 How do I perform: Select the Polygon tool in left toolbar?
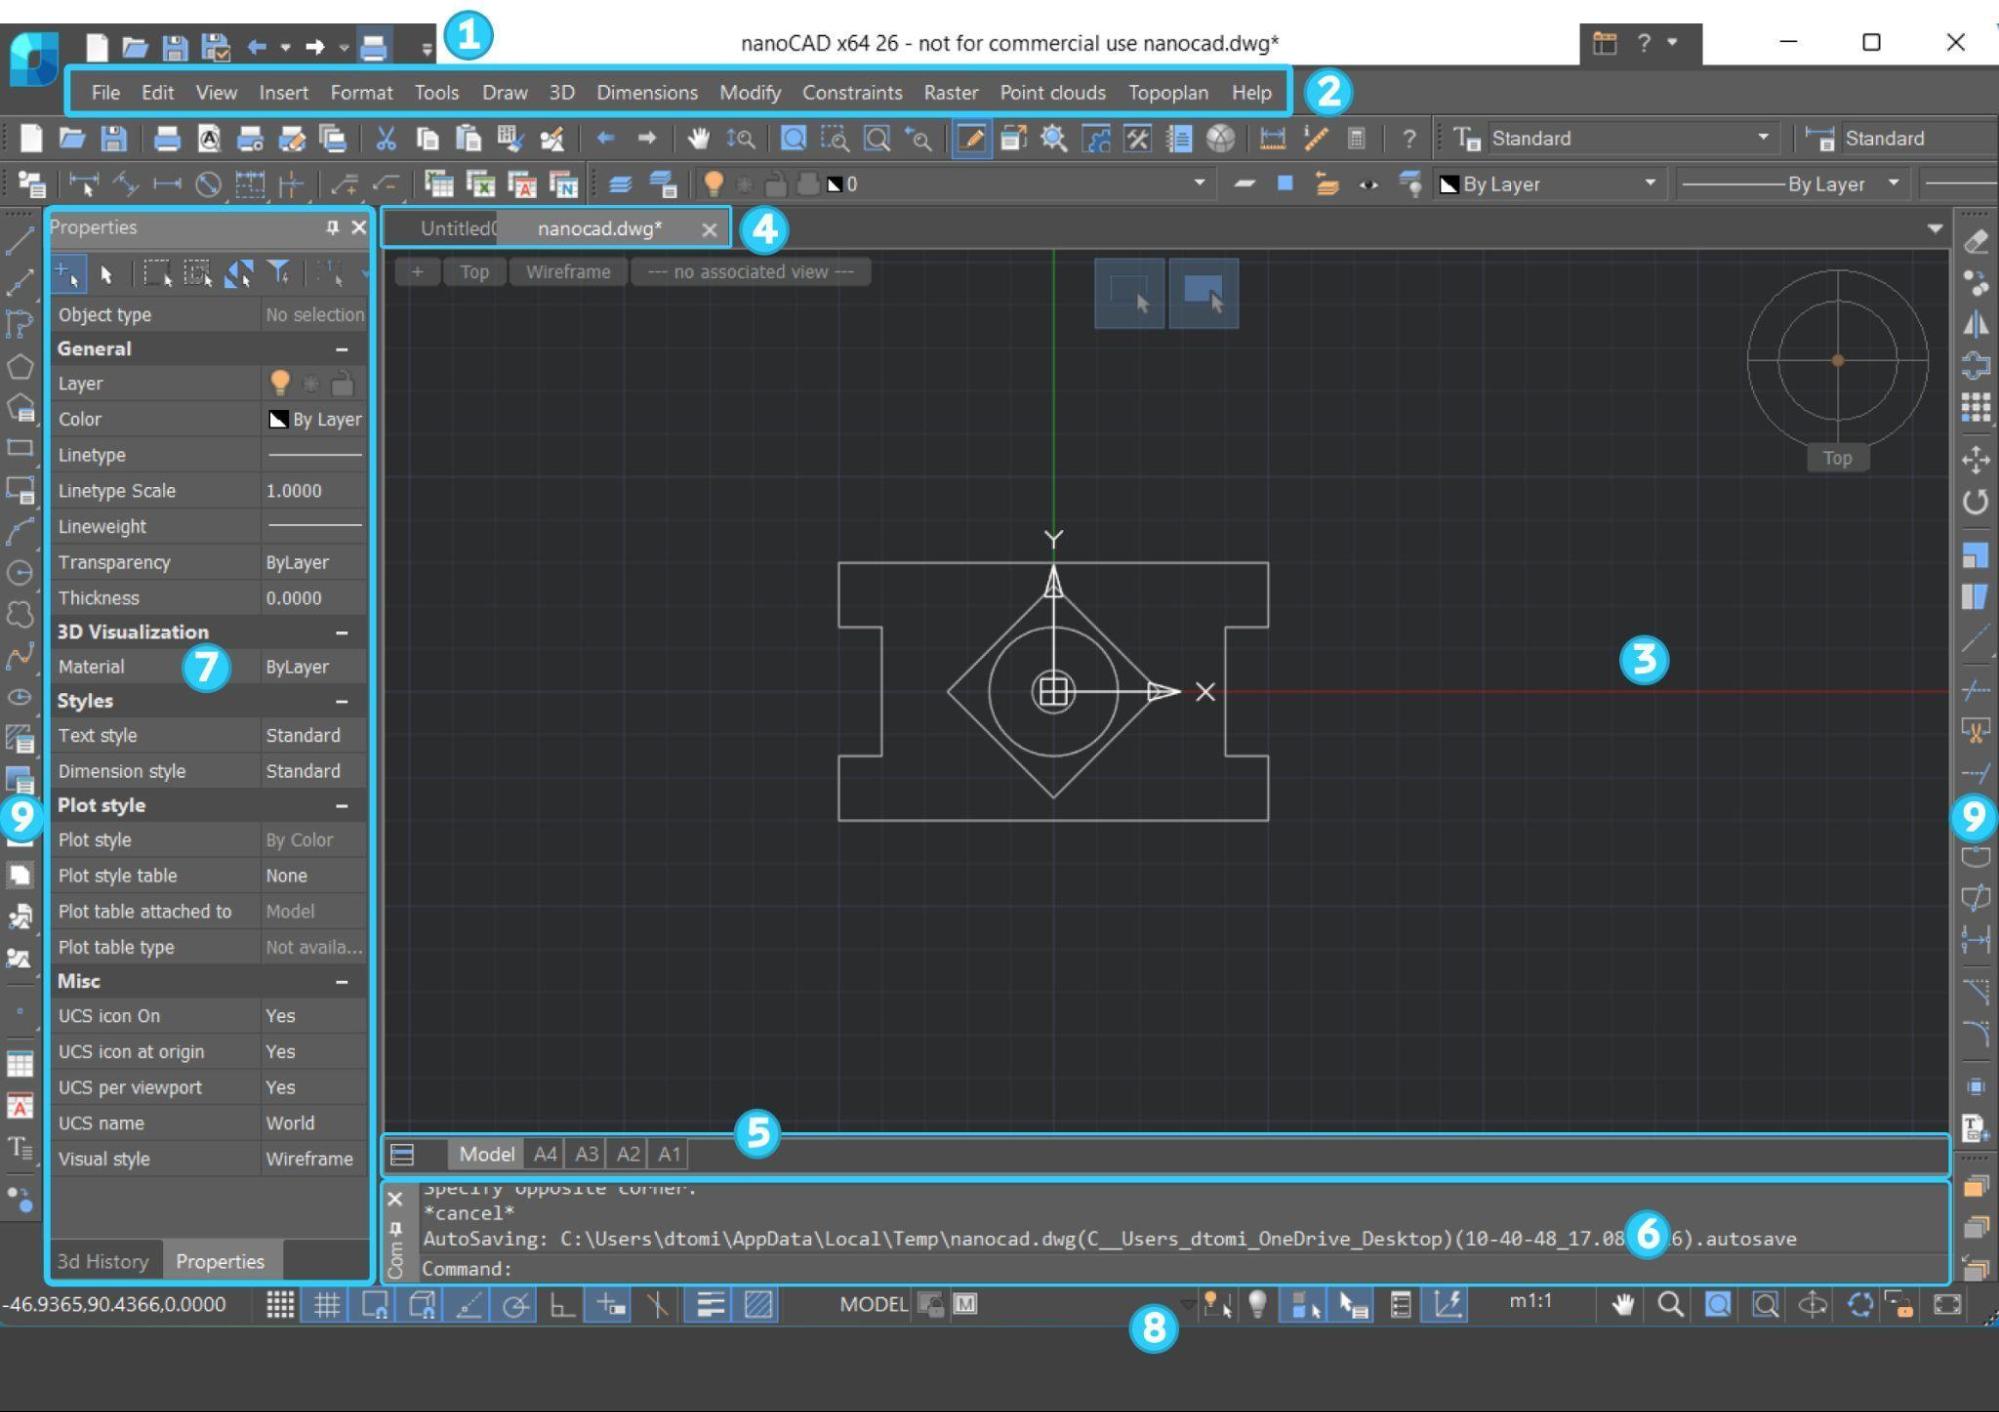19,366
